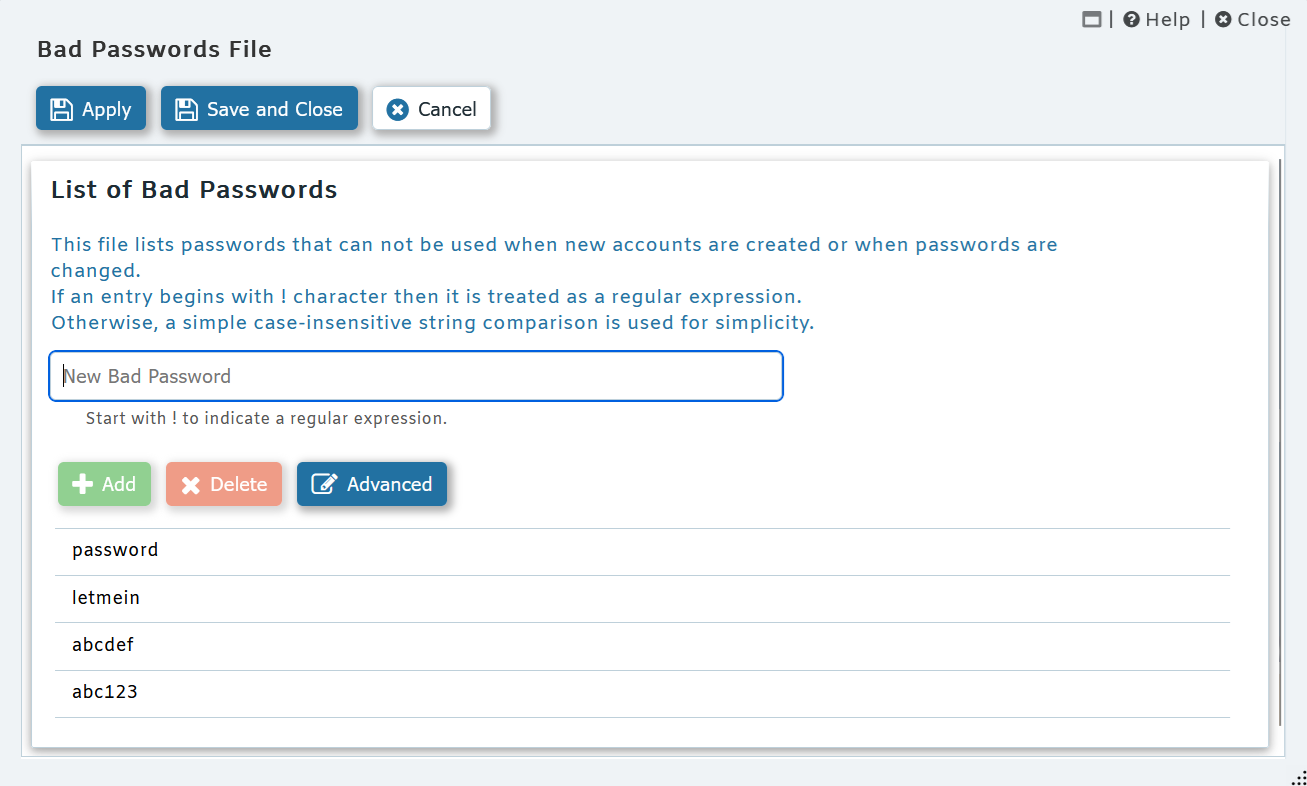Select the abc123 entry
Image resolution: width=1307 pixels, height=786 pixels.
click(105, 691)
